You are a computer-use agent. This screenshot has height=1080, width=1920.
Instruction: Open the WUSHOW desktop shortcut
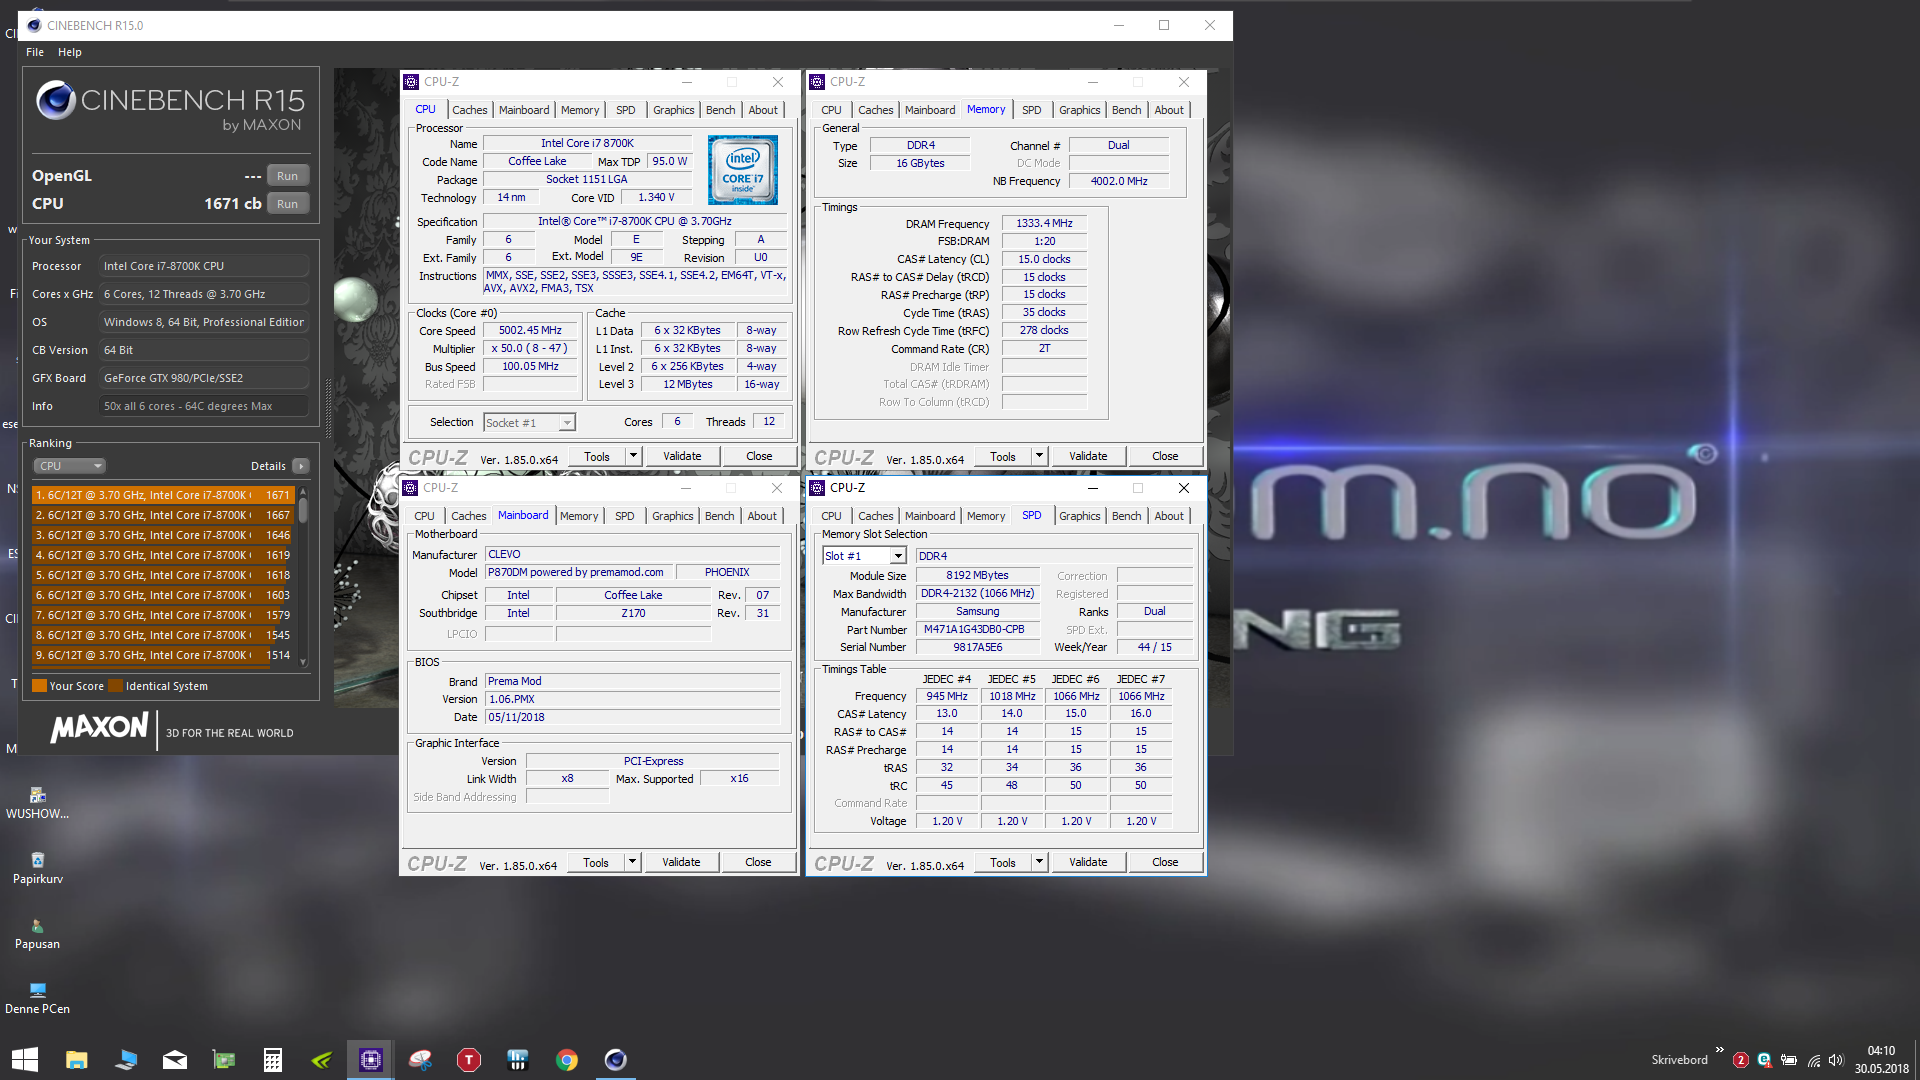(37, 803)
